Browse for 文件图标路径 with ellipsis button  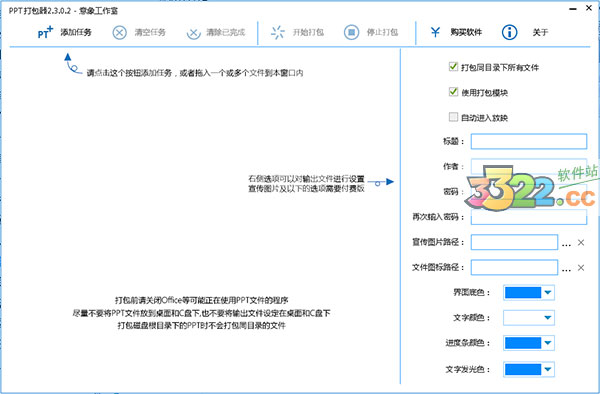pos(566,270)
